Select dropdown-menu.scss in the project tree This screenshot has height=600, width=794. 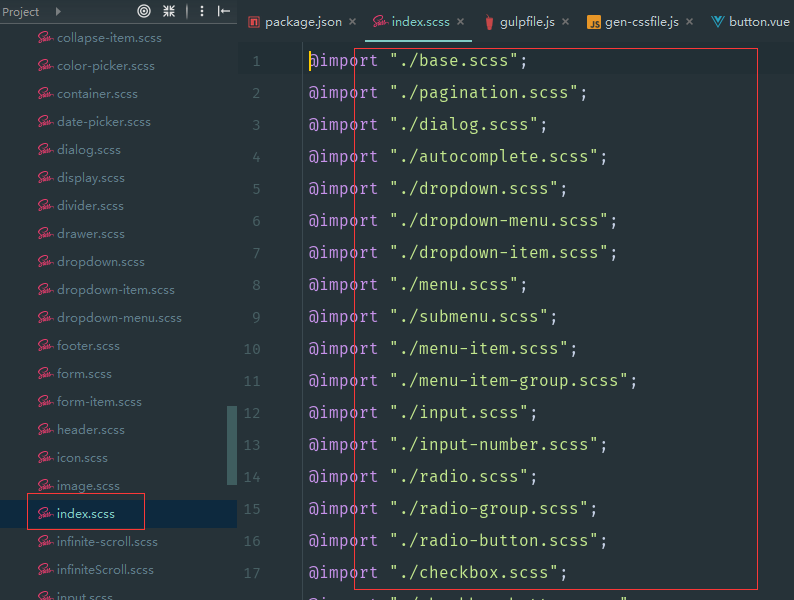pyautogui.click(x=119, y=318)
